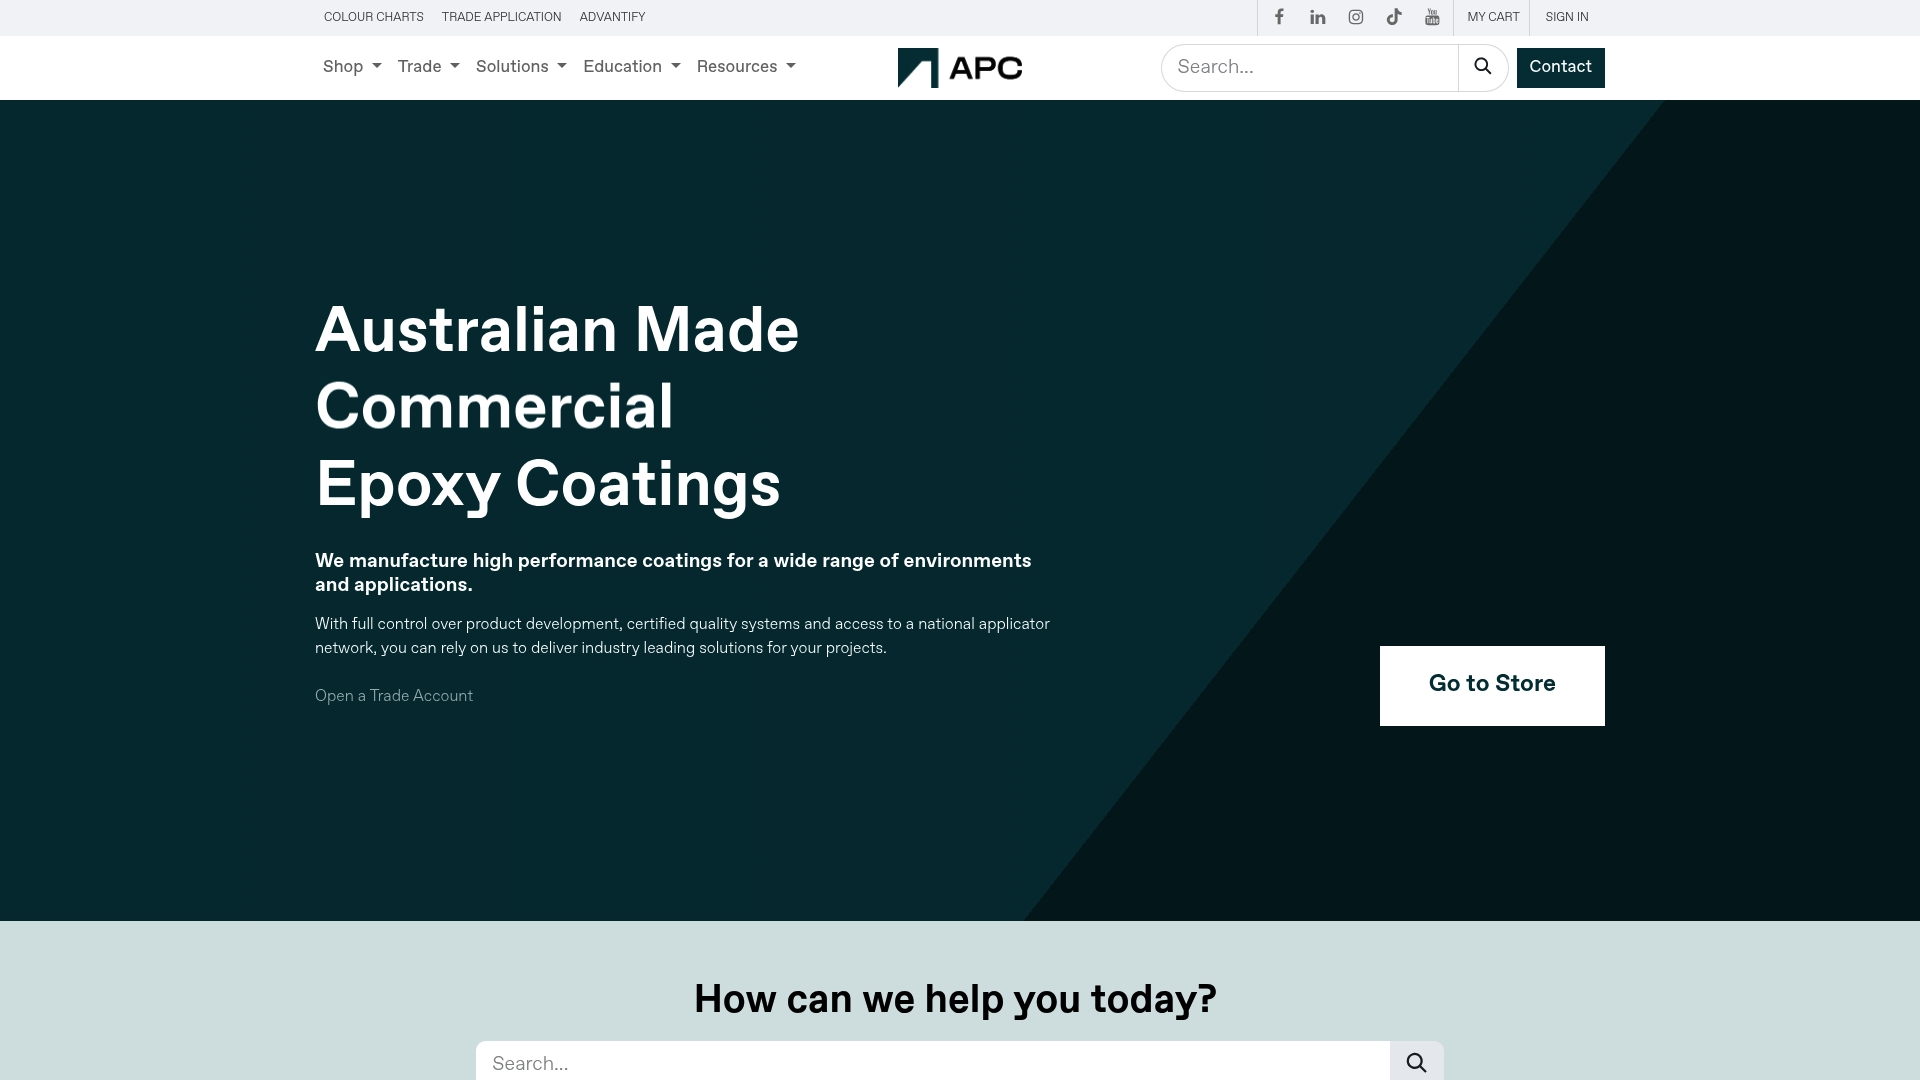Image resolution: width=1920 pixels, height=1080 pixels.
Task: Click the APC logo
Action: pyautogui.click(x=960, y=67)
